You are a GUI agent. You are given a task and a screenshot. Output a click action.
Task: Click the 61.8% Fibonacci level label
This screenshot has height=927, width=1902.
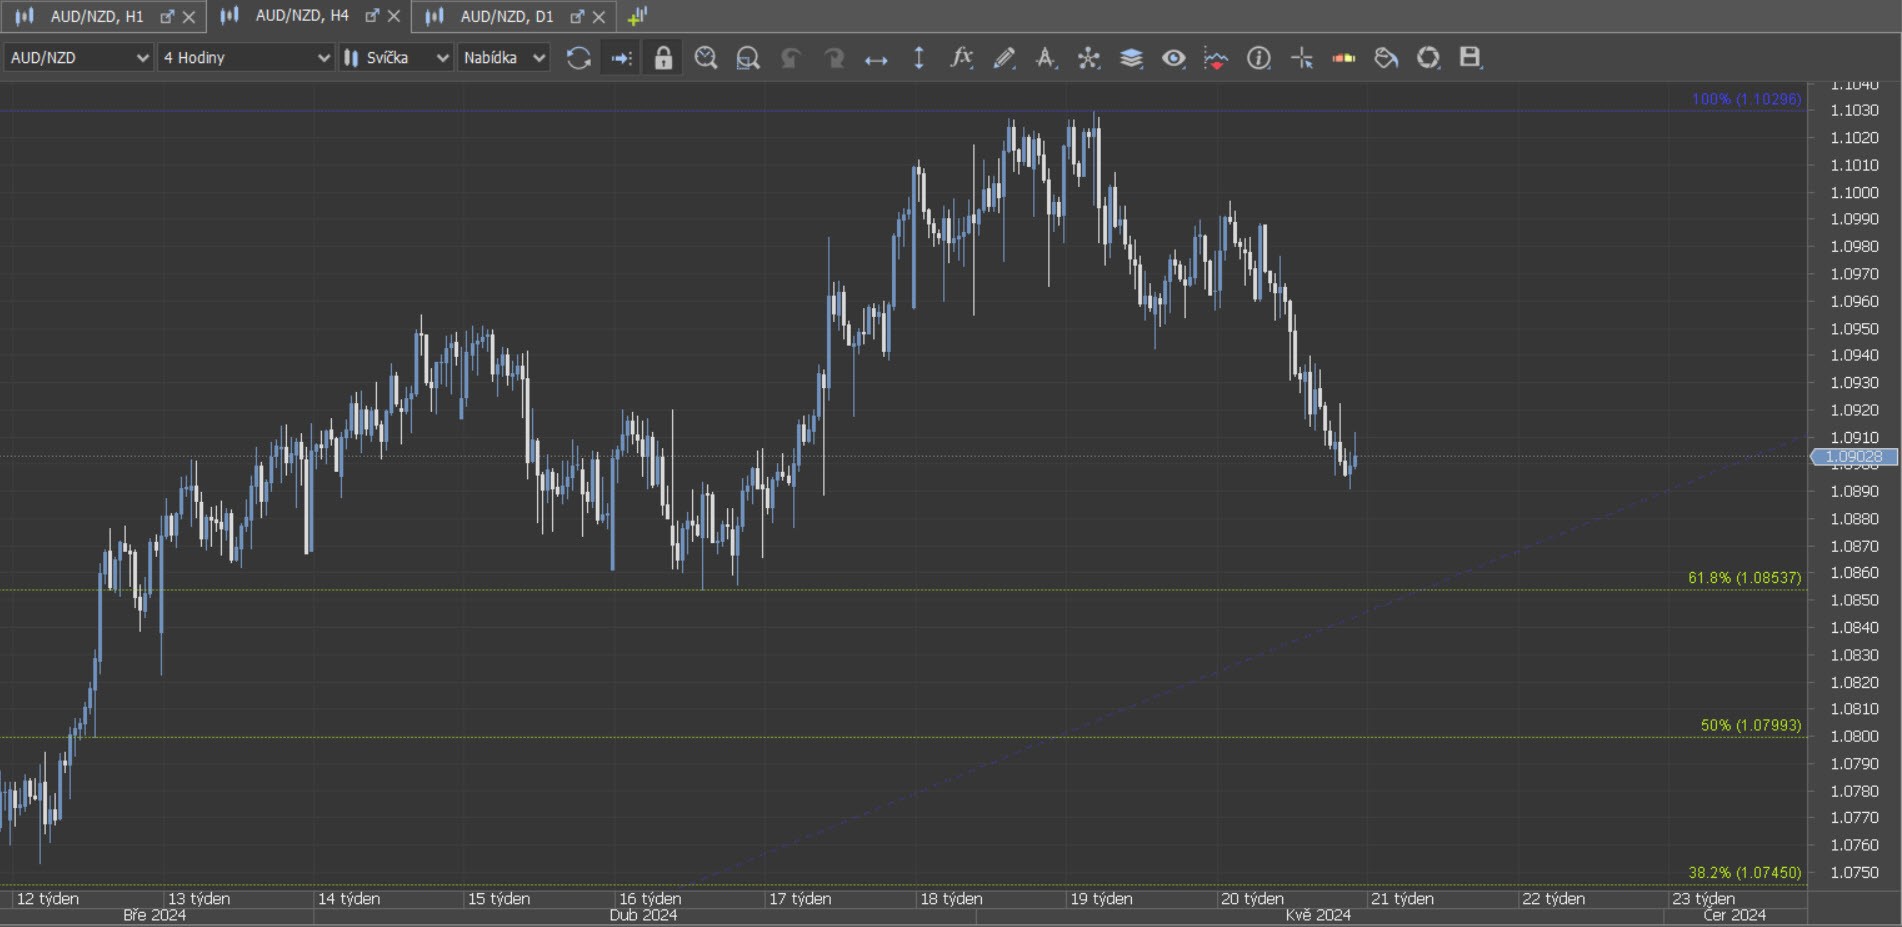tap(1743, 578)
